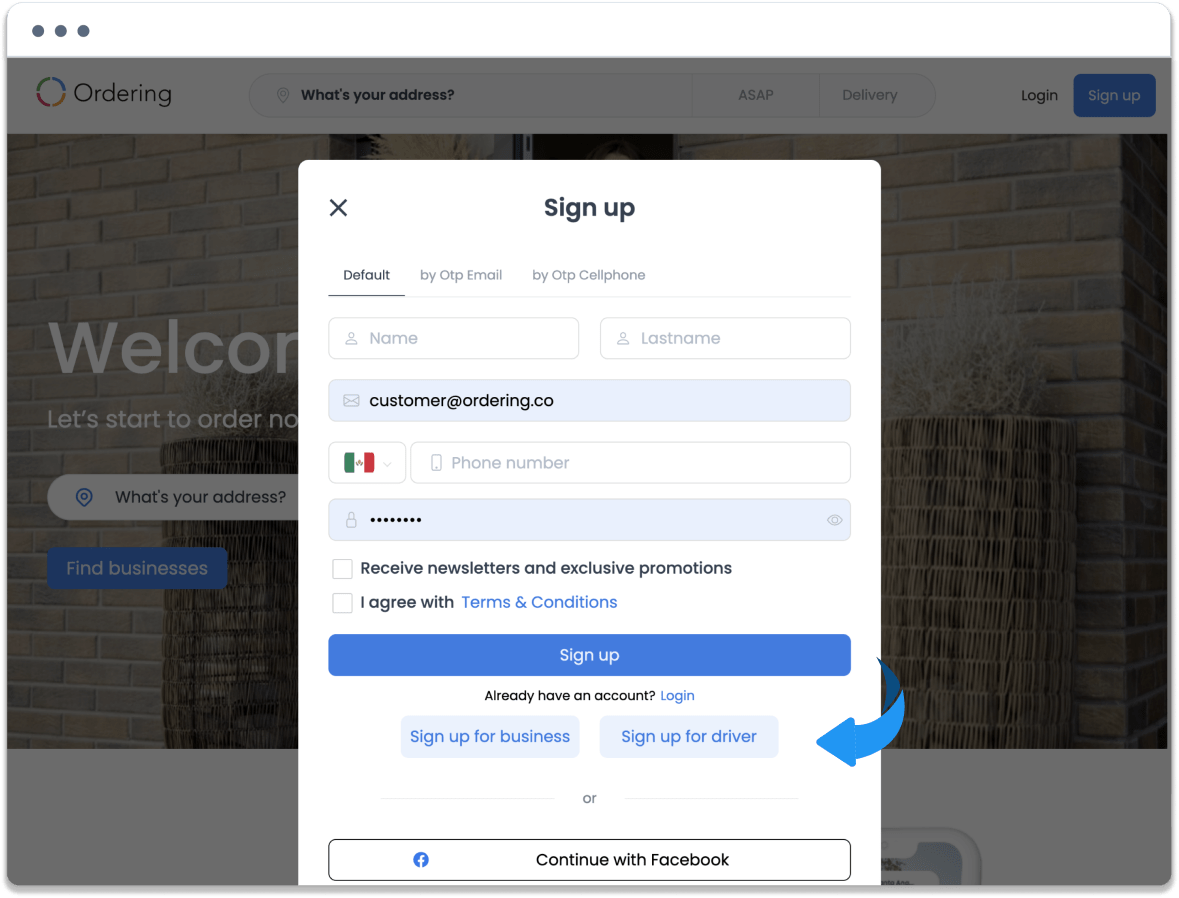Switch to the by Otp Email tab
The width and height of the screenshot is (1179, 898).
461,275
